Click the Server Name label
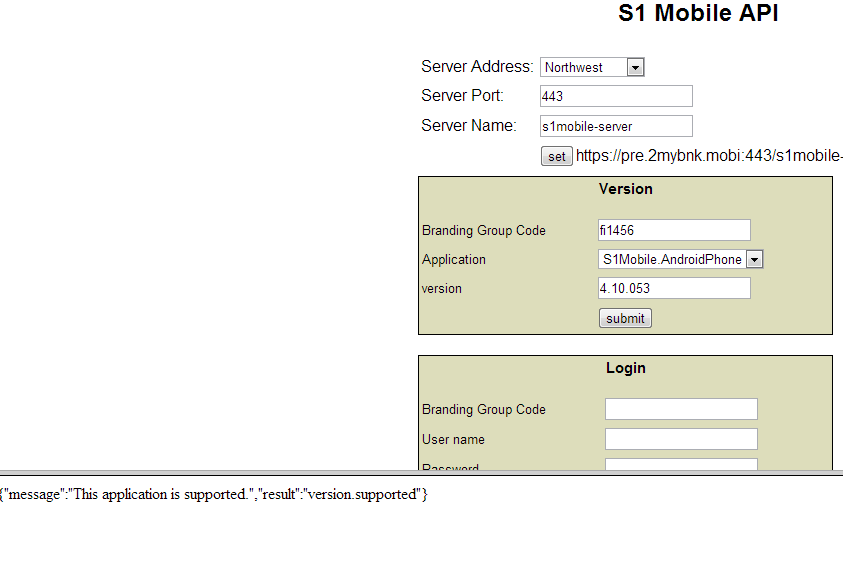Screen dimensions: 843x566 click(468, 126)
